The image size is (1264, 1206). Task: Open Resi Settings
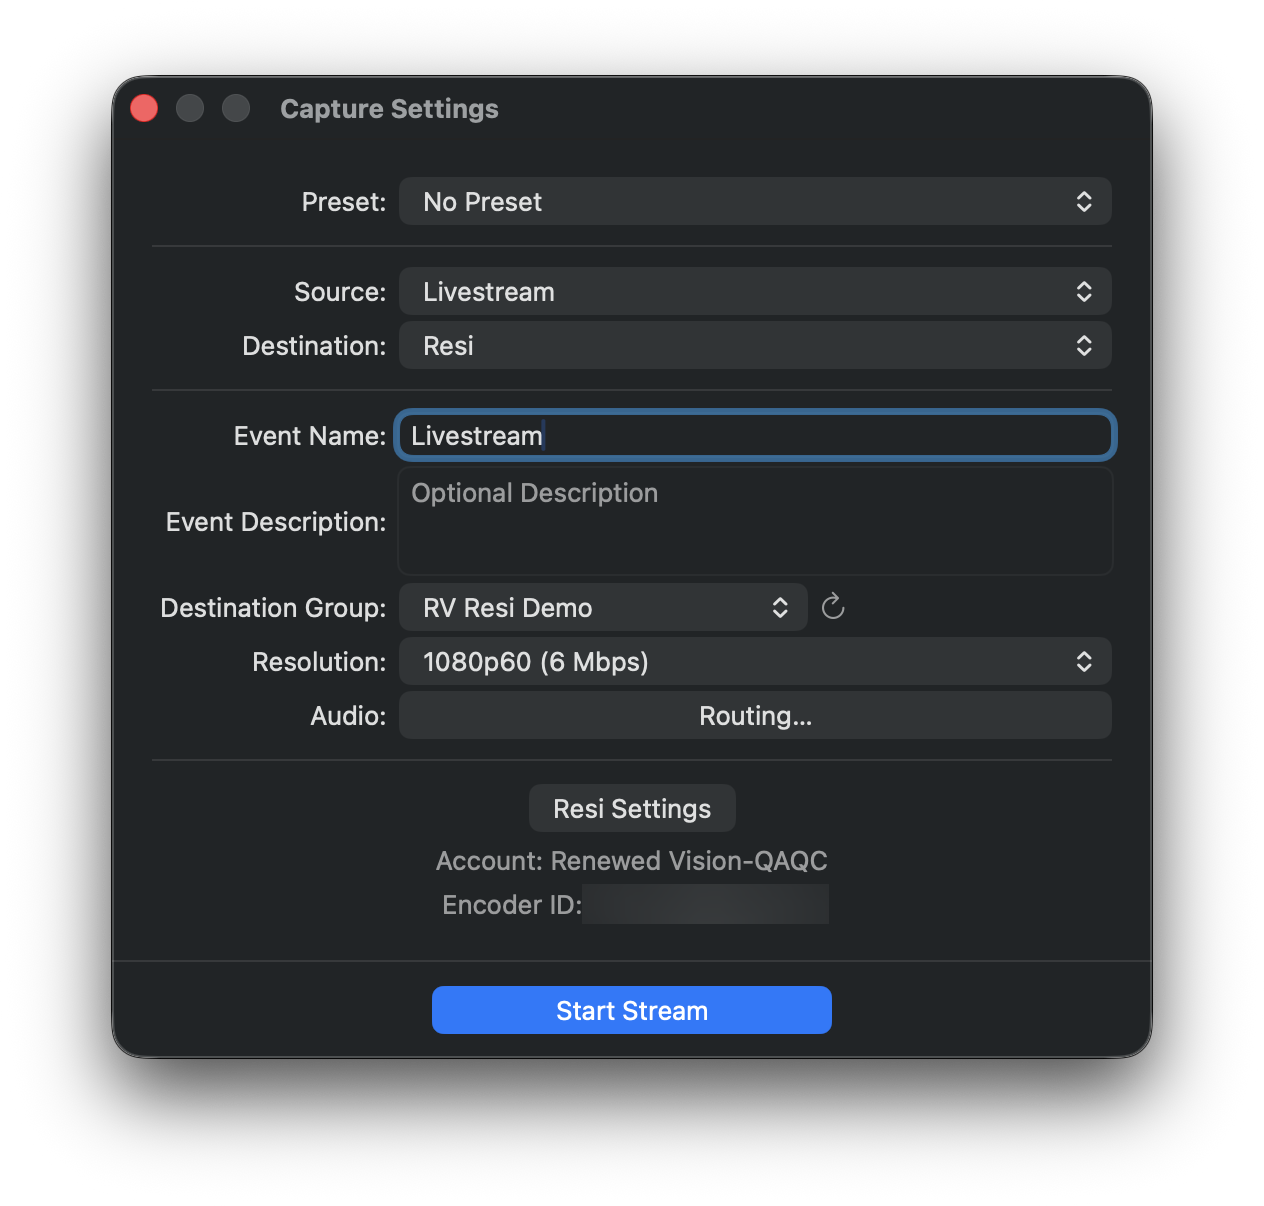(x=632, y=809)
